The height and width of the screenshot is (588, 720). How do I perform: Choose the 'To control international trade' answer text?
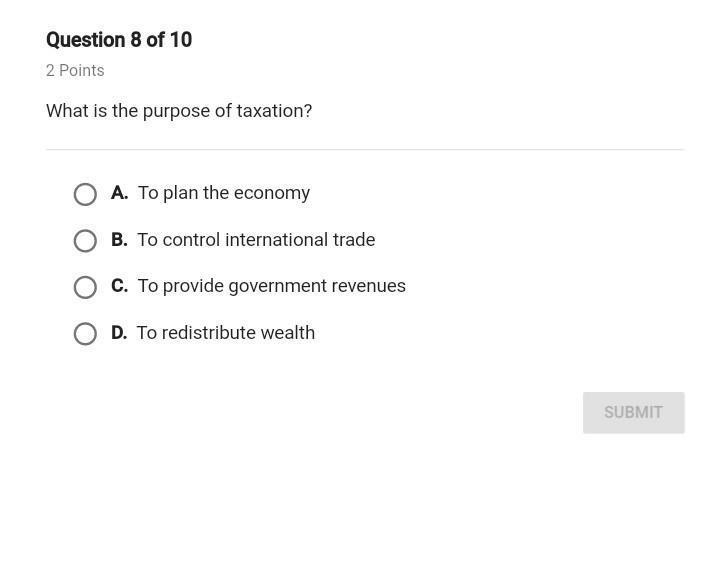[256, 240]
